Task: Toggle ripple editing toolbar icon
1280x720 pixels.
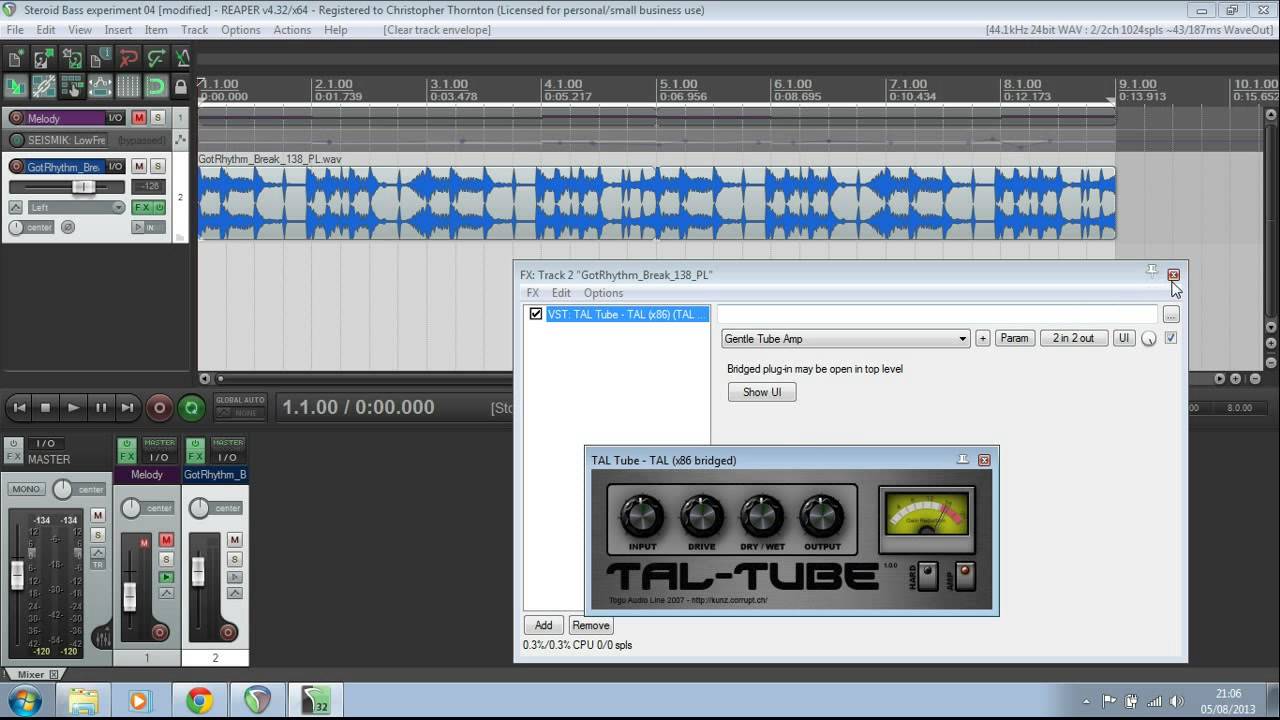Action: 71,87
